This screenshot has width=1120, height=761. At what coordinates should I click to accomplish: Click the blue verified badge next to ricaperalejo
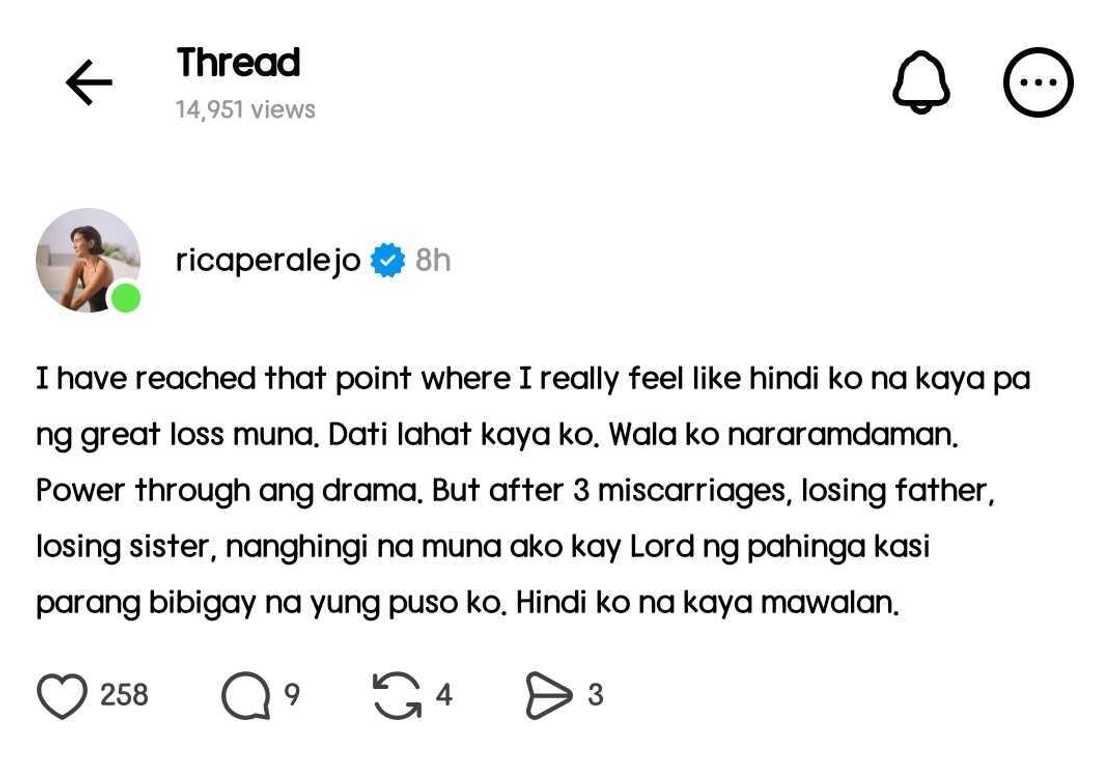coord(387,260)
